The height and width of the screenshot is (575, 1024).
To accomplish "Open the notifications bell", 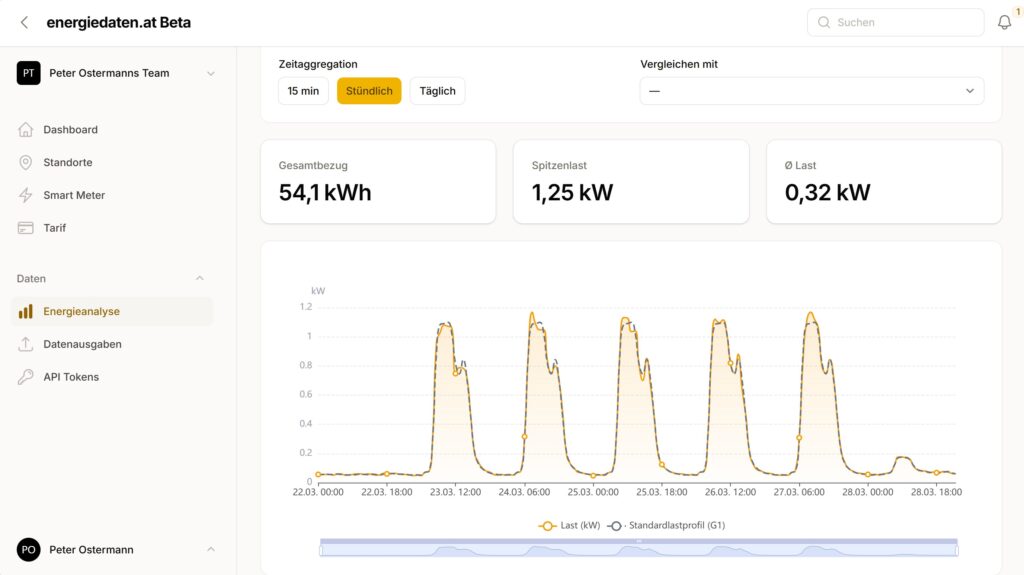I will coord(1004,22).
